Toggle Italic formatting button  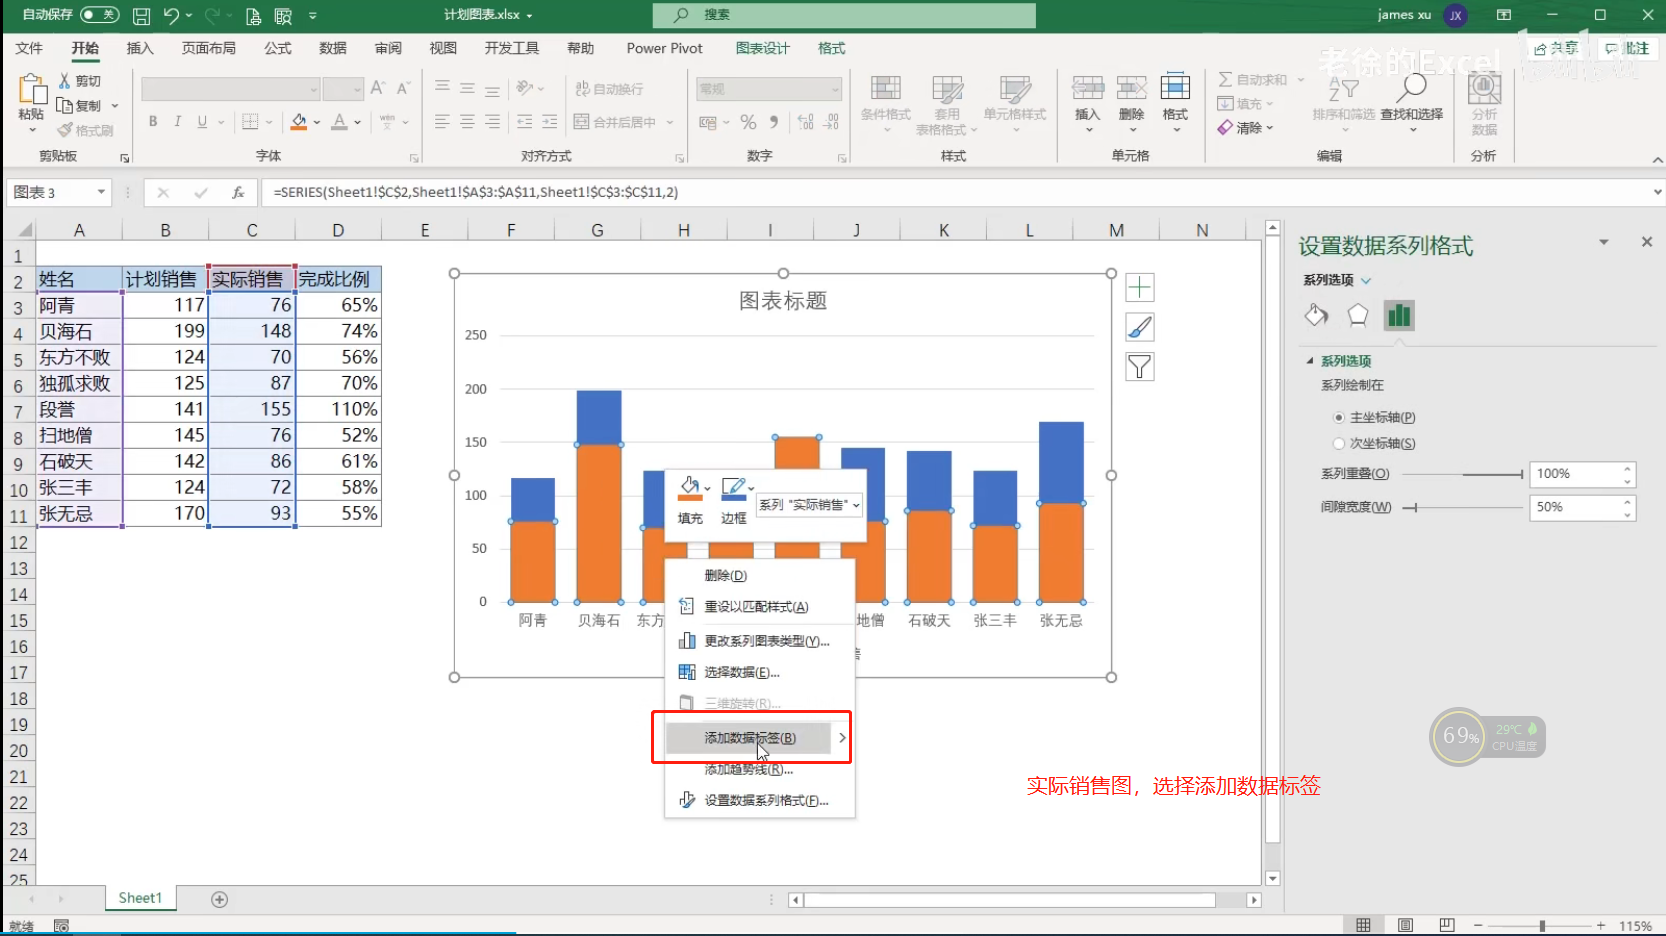[x=177, y=122]
